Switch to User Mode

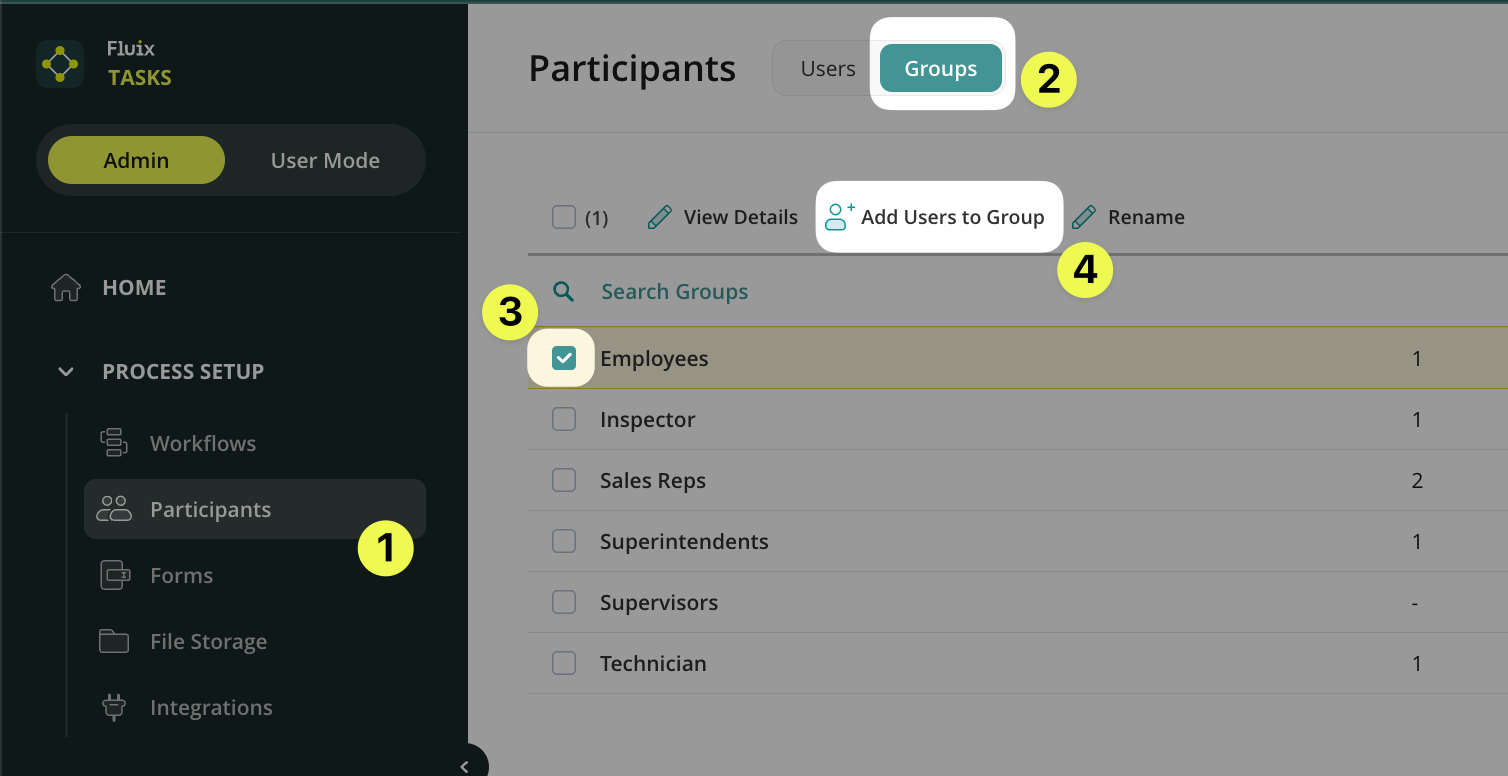click(325, 160)
